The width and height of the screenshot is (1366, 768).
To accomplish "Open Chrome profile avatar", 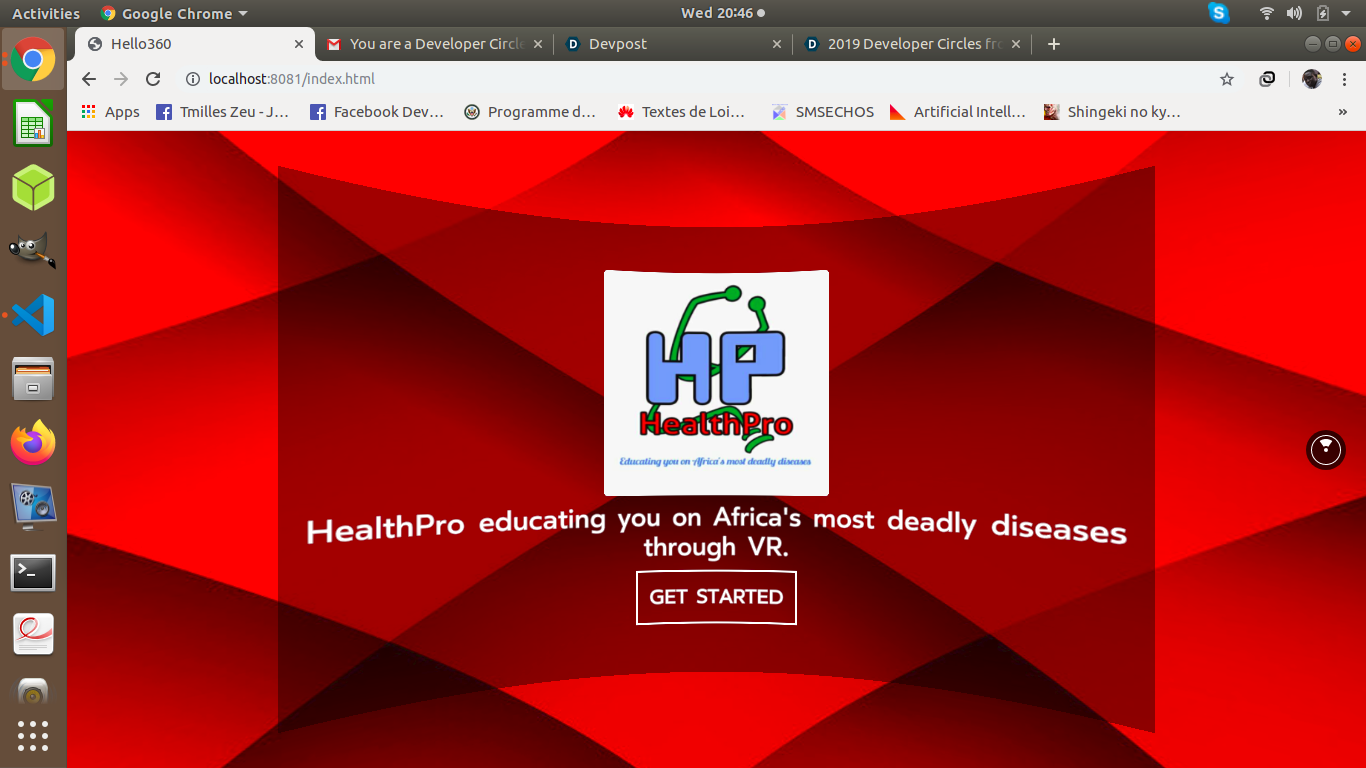I will click(1312, 79).
